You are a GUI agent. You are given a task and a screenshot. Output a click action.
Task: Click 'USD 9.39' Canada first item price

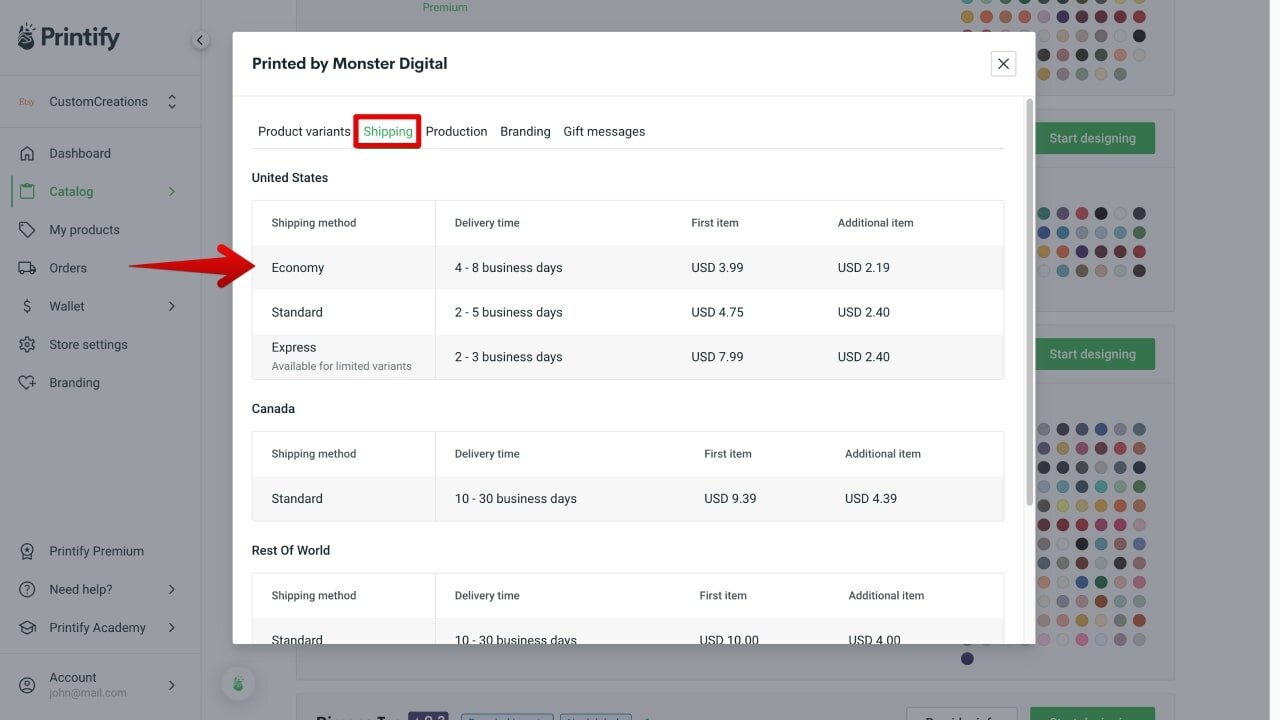(x=730, y=498)
